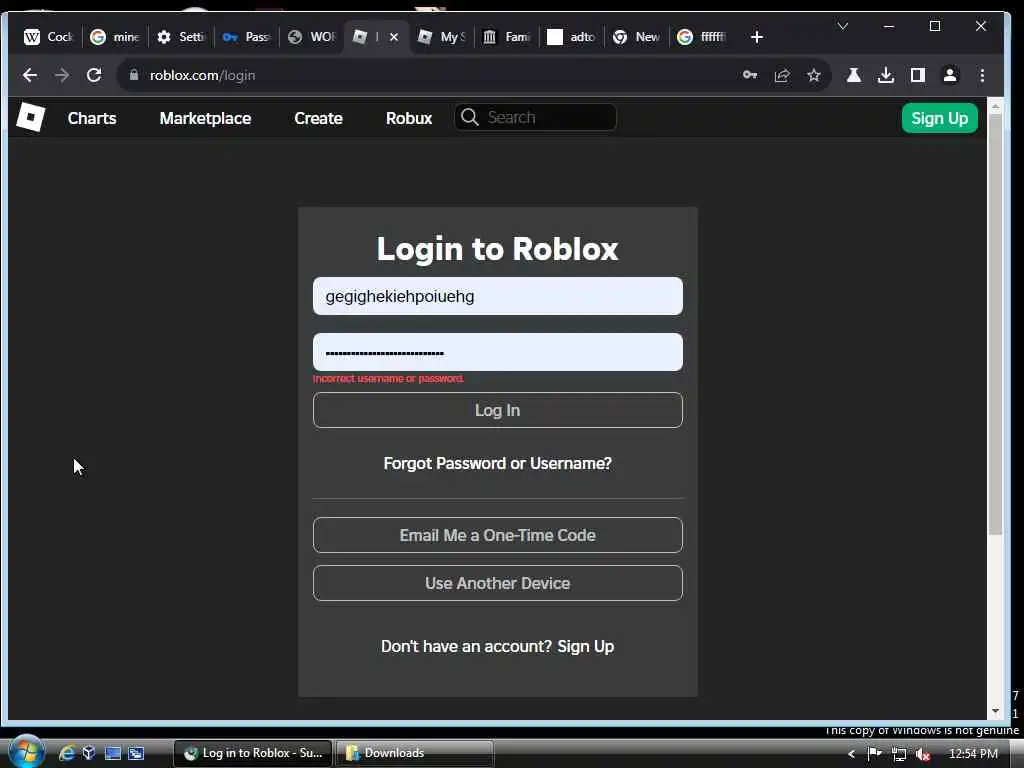Click 'Email Me a One-Time Code' button

498,535
